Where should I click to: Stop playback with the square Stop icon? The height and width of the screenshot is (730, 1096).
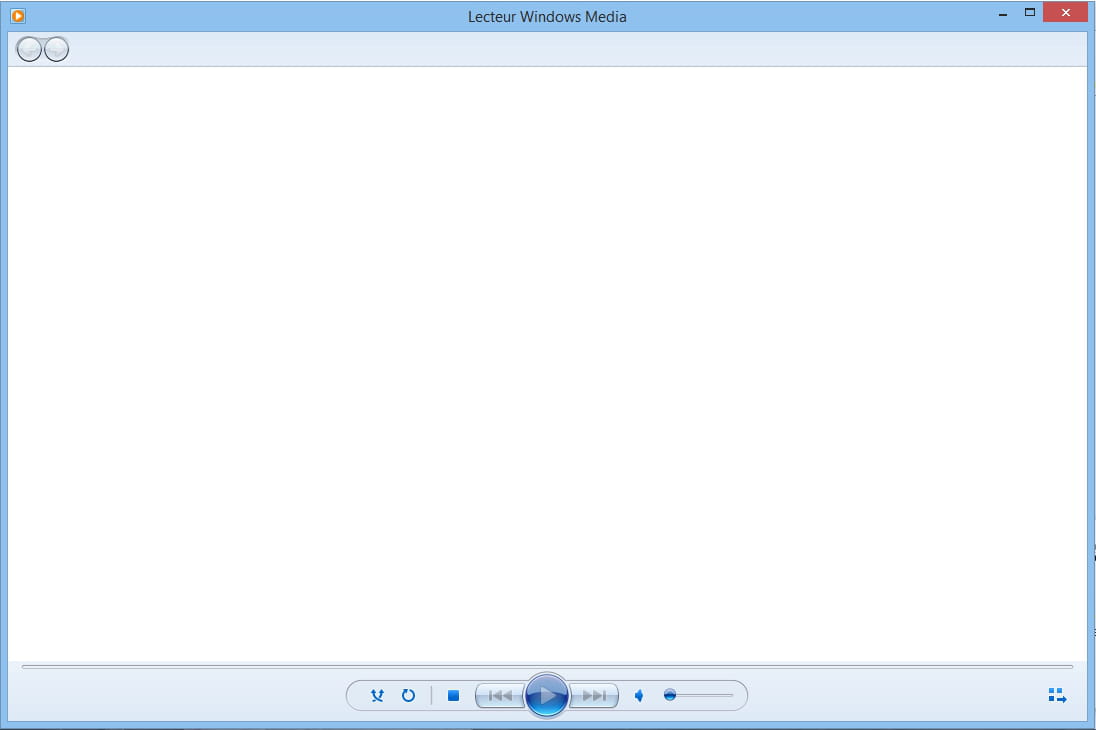tap(453, 696)
